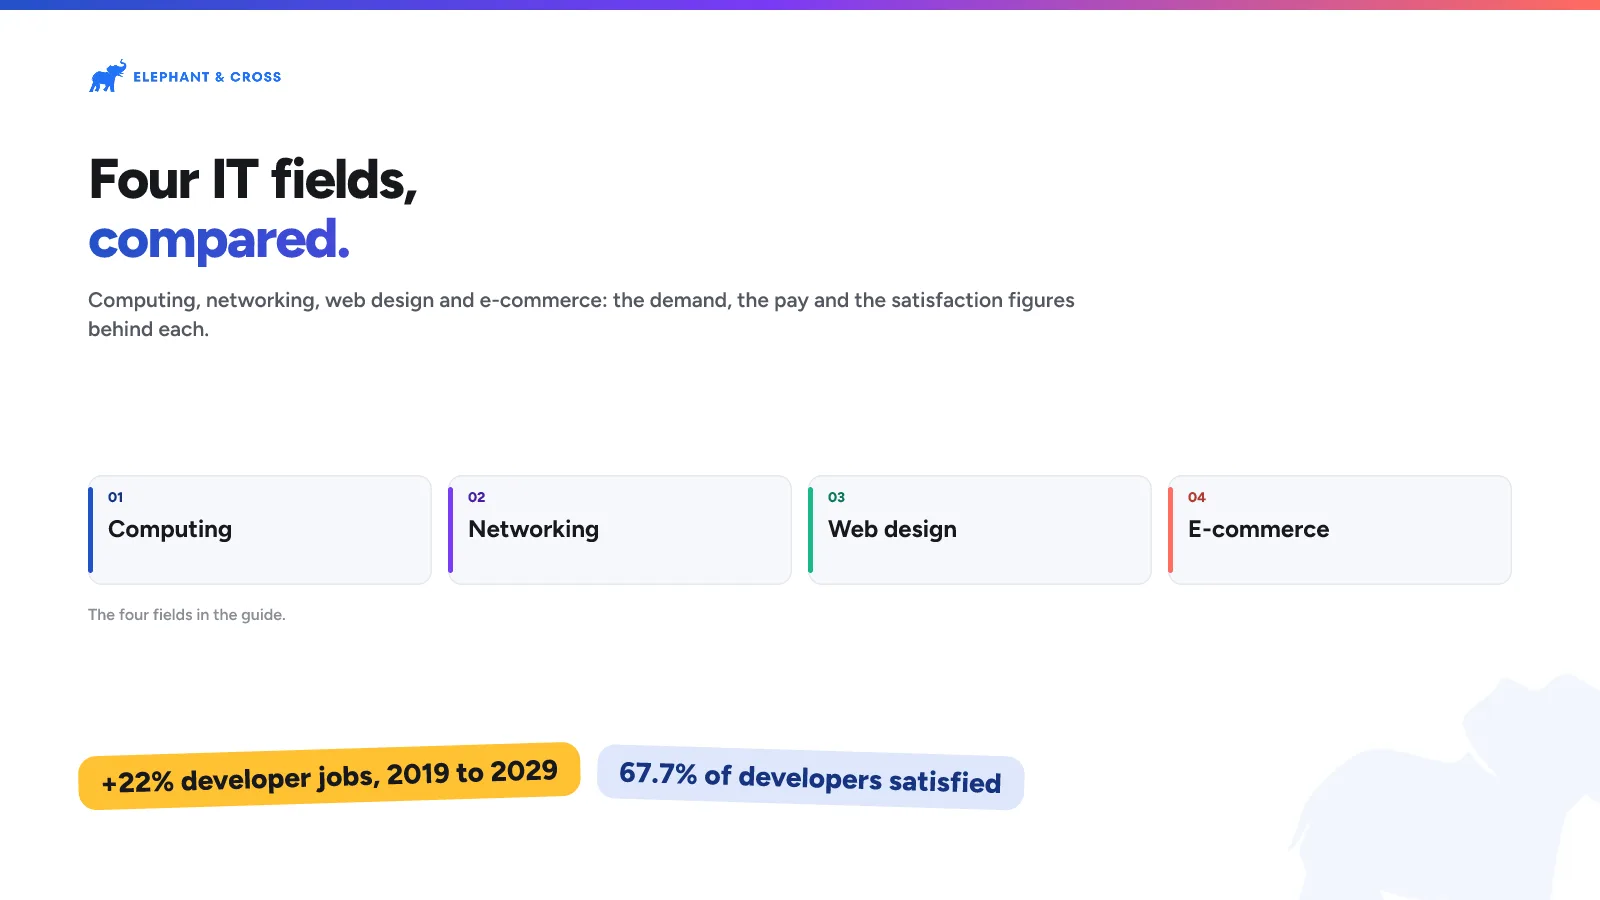
Task: Click the caption 'The four fields in the guide.'
Action: (x=187, y=615)
